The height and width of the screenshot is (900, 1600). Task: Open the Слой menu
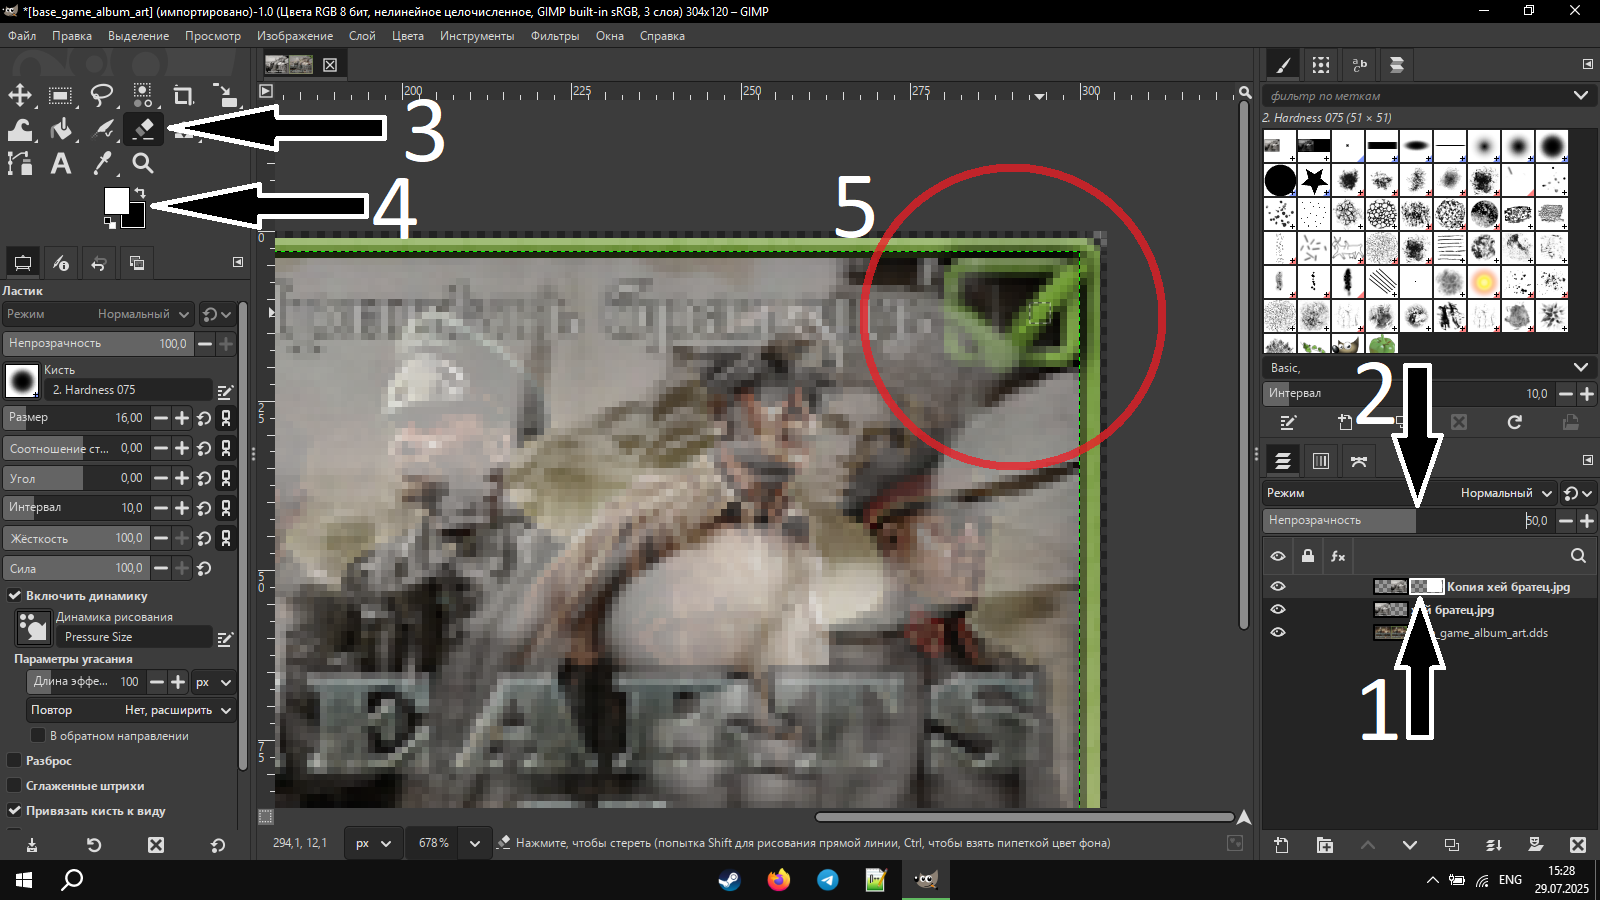coord(362,36)
